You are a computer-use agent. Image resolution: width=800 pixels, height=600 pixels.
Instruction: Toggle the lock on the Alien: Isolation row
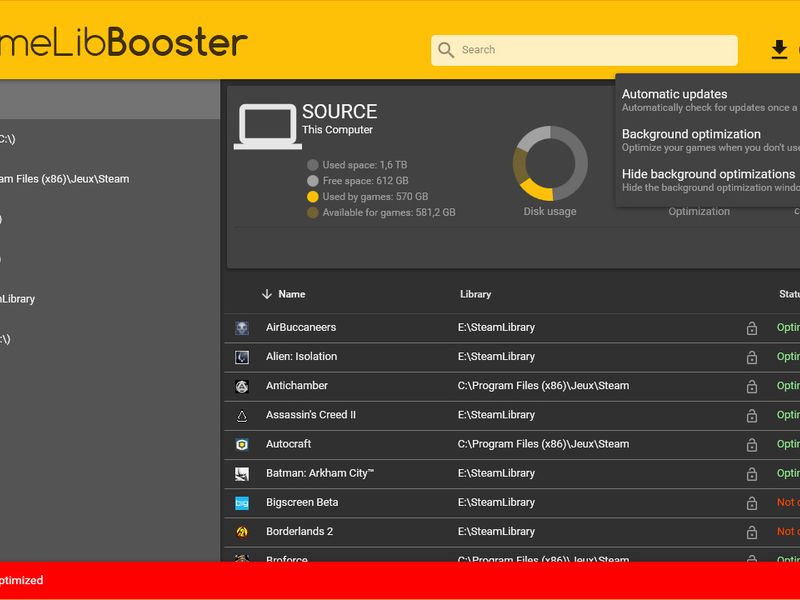click(x=752, y=357)
